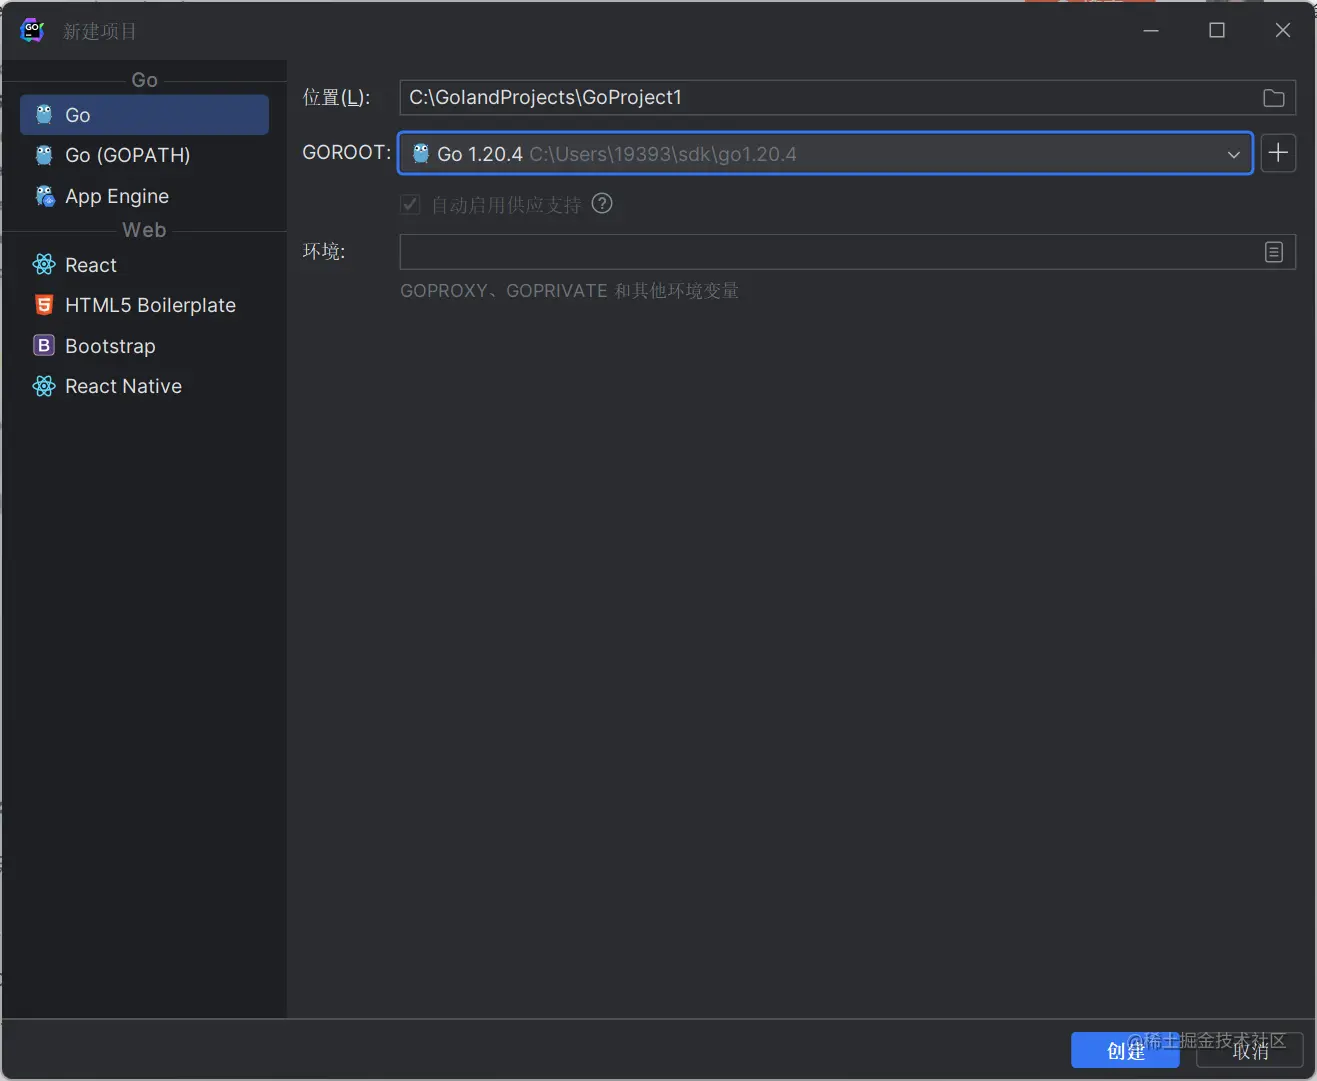Minimize the 新建项目 dialog
This screenshot has height=1081, width=1317.
click(x=1151, y=30)
